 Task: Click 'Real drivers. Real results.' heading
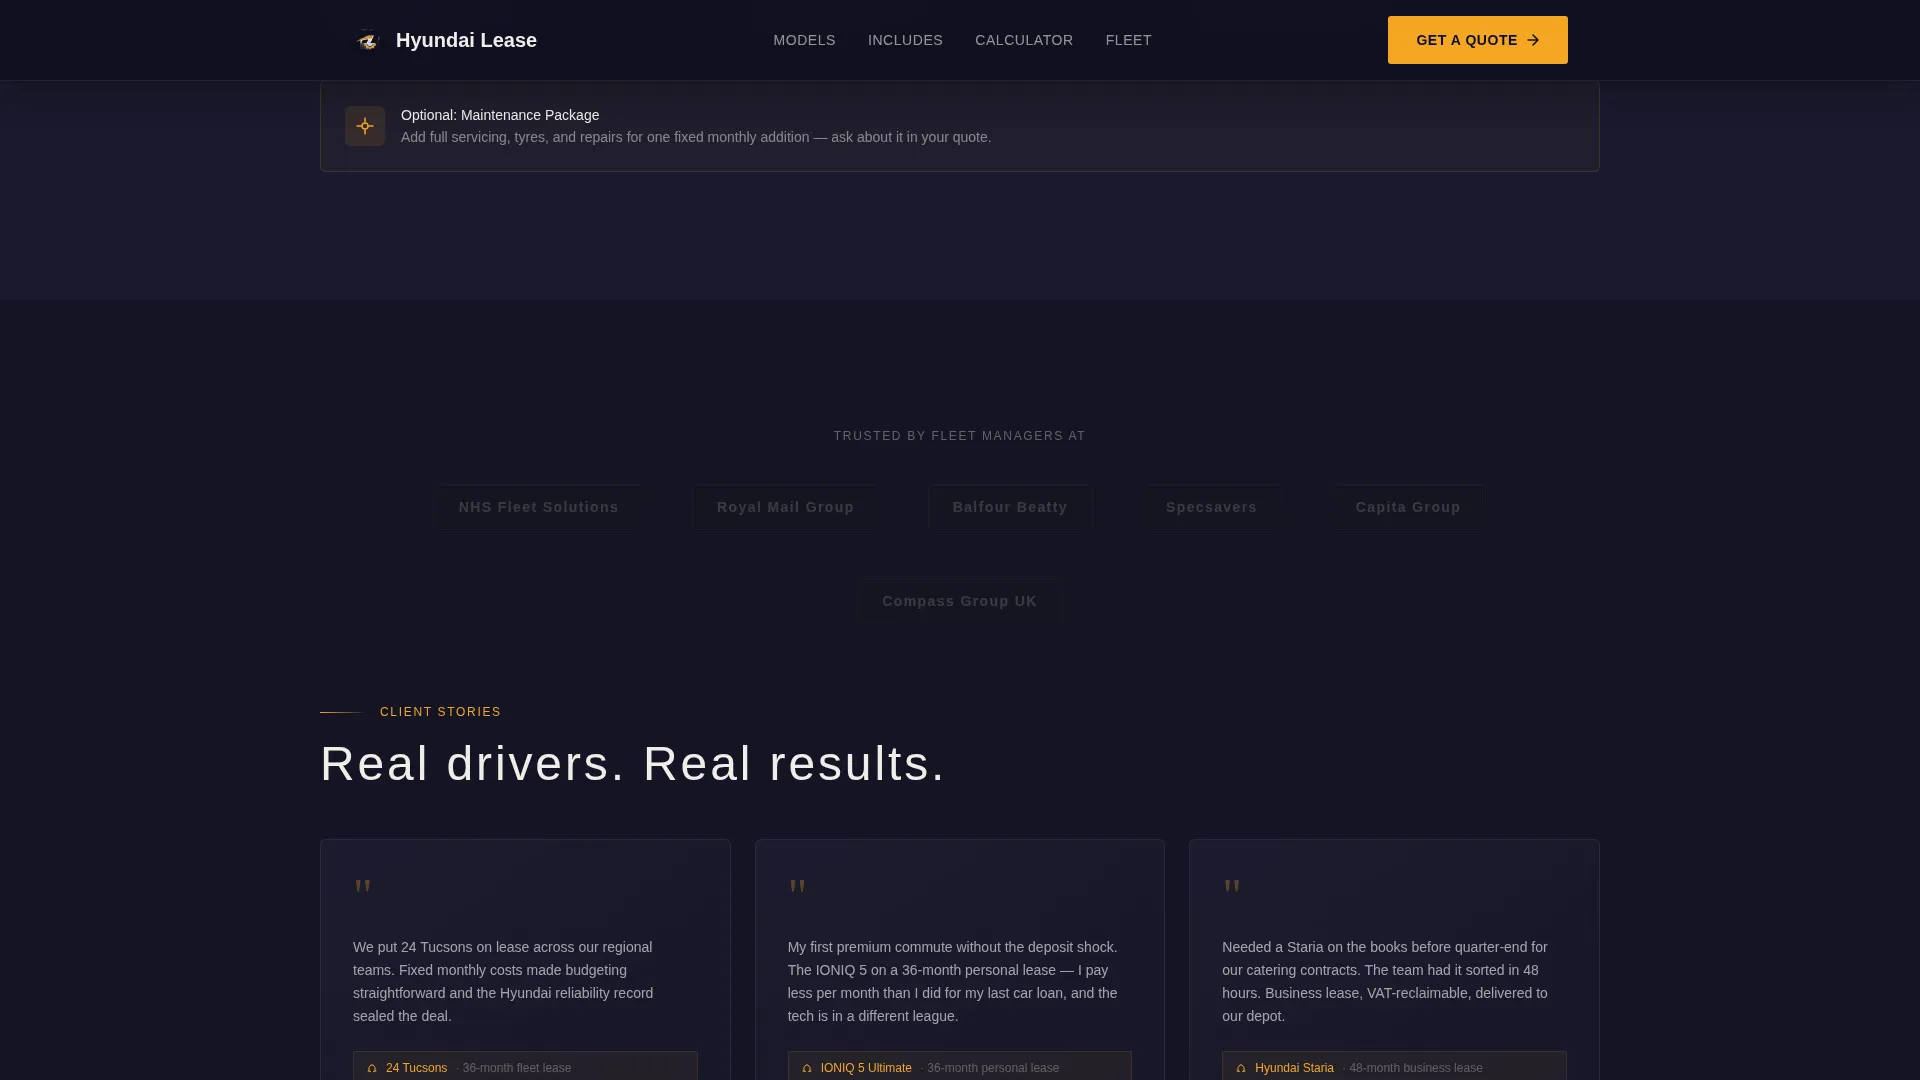coord(632,764)
